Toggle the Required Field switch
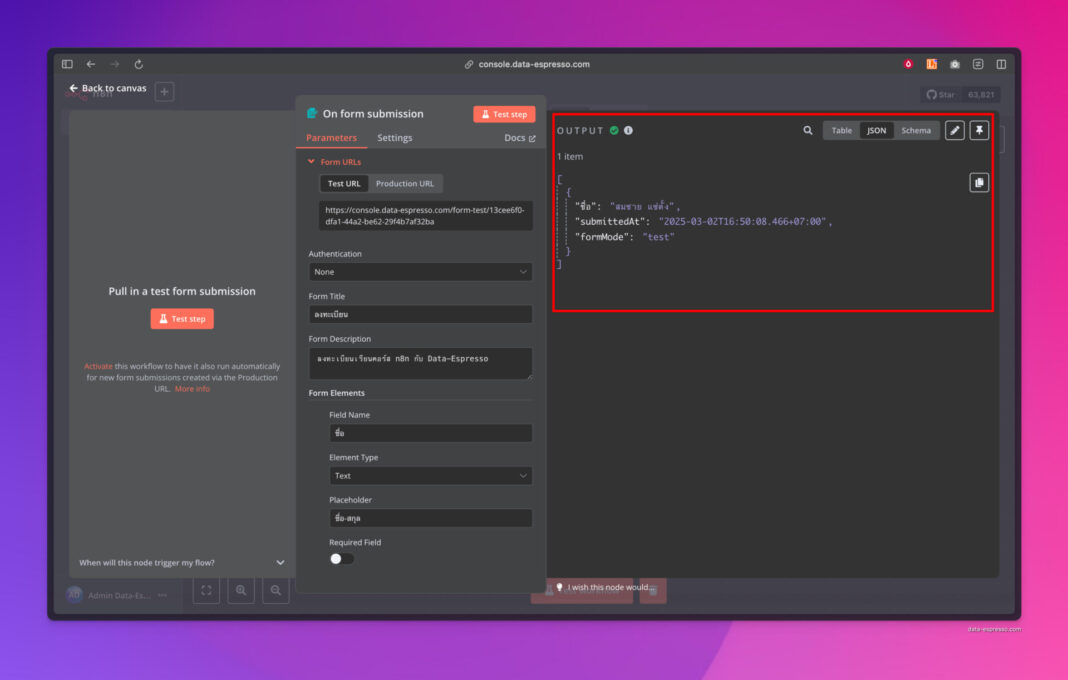1068x680 pixels. click(341, 561)
